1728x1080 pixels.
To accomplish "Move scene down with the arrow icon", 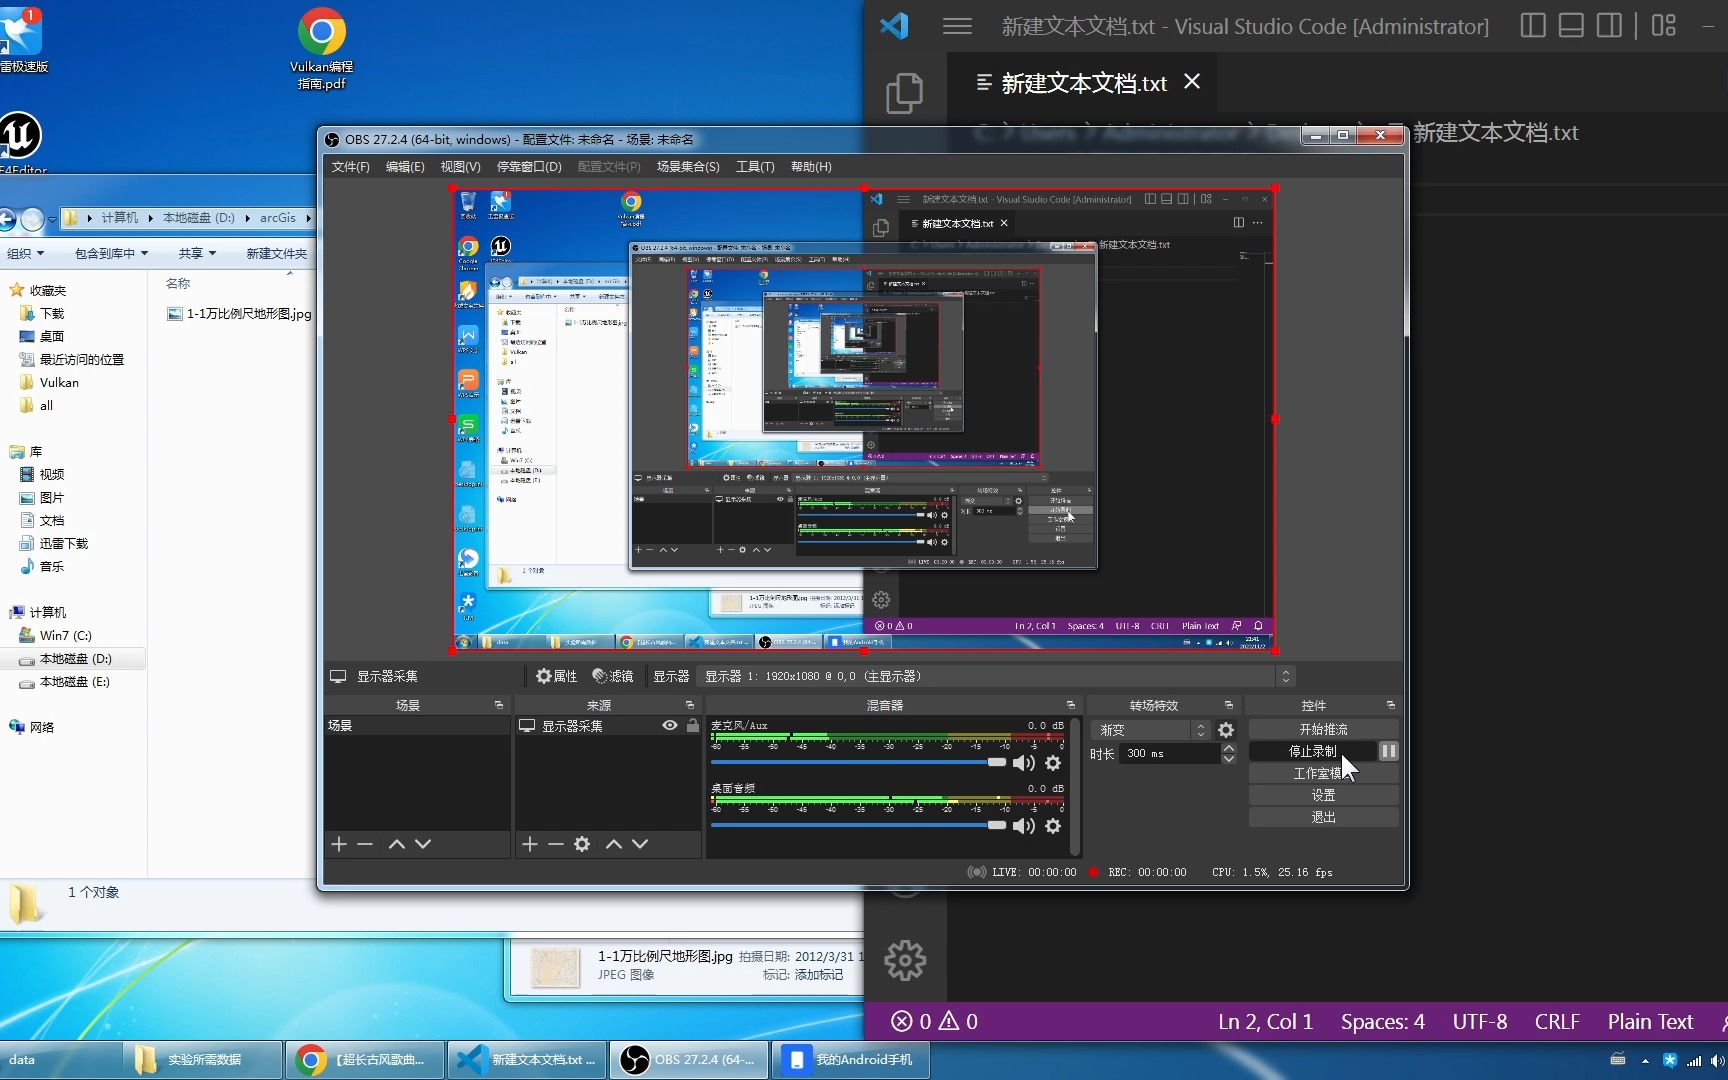I will pyautogui.click(x=423, y=845).
